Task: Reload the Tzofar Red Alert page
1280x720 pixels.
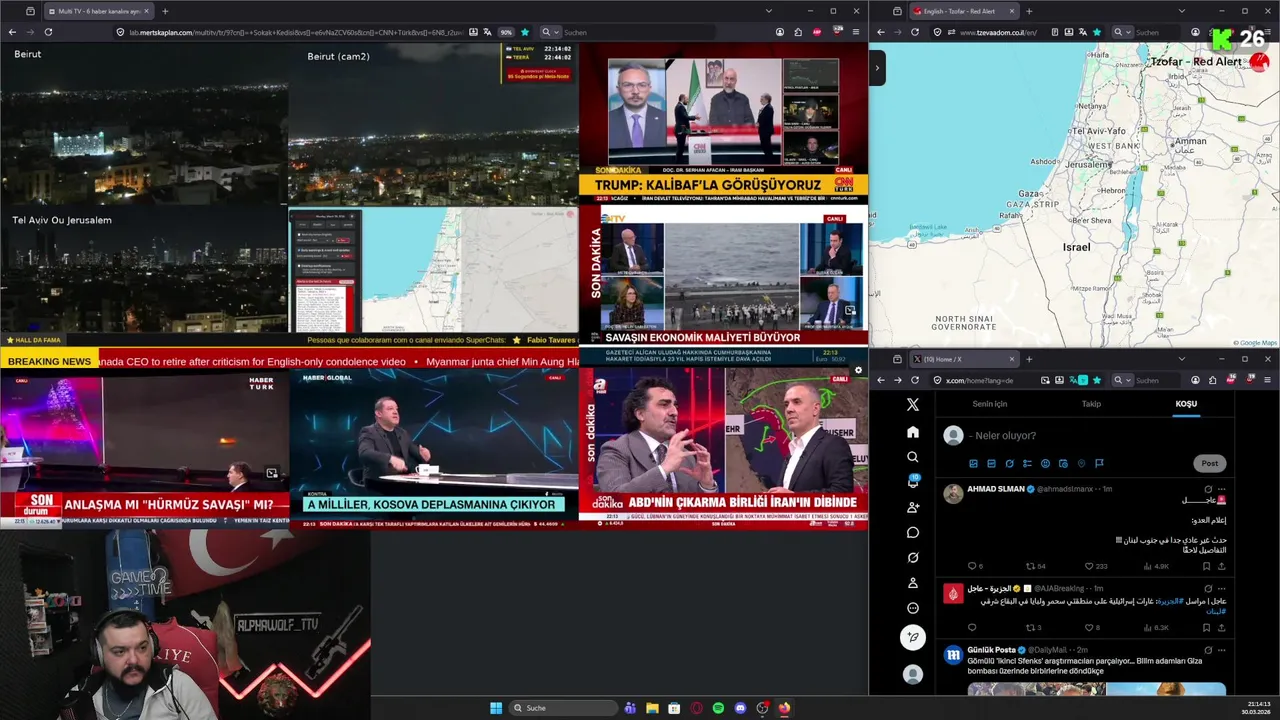Action: (x=914, y=32)
